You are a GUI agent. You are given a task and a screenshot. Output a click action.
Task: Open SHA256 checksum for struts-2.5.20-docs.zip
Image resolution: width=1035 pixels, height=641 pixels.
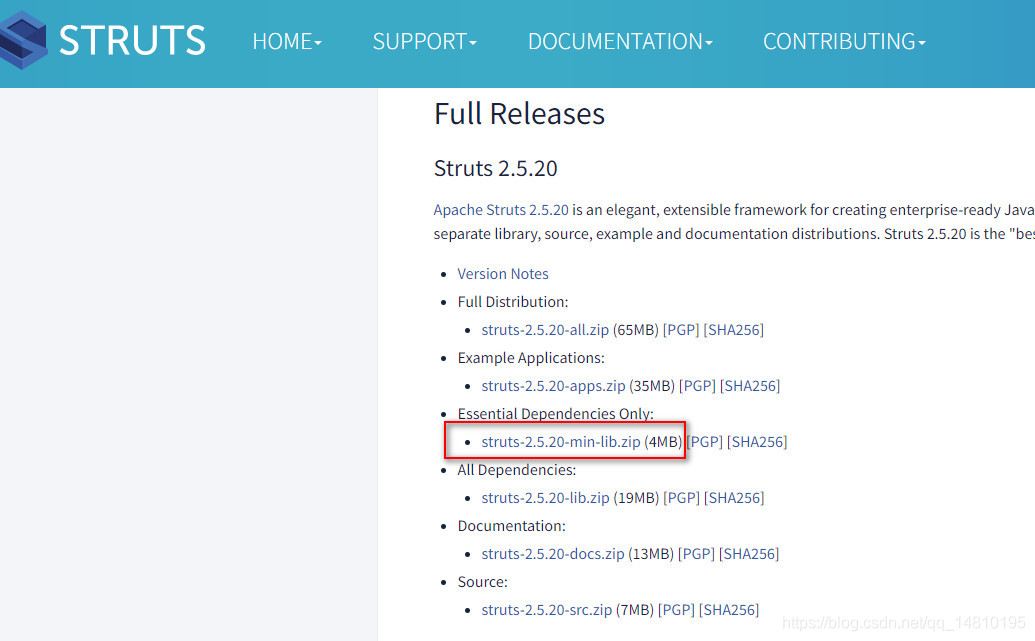[x=749, y=555]
